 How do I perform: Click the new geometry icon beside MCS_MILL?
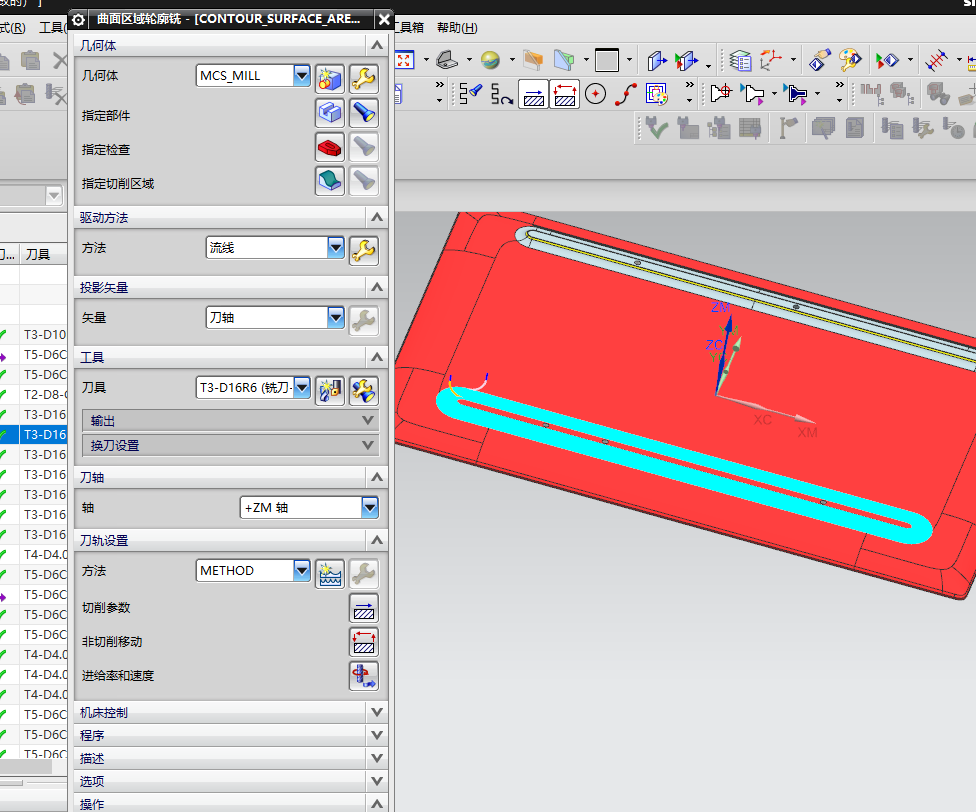click(x=330, y=78)
